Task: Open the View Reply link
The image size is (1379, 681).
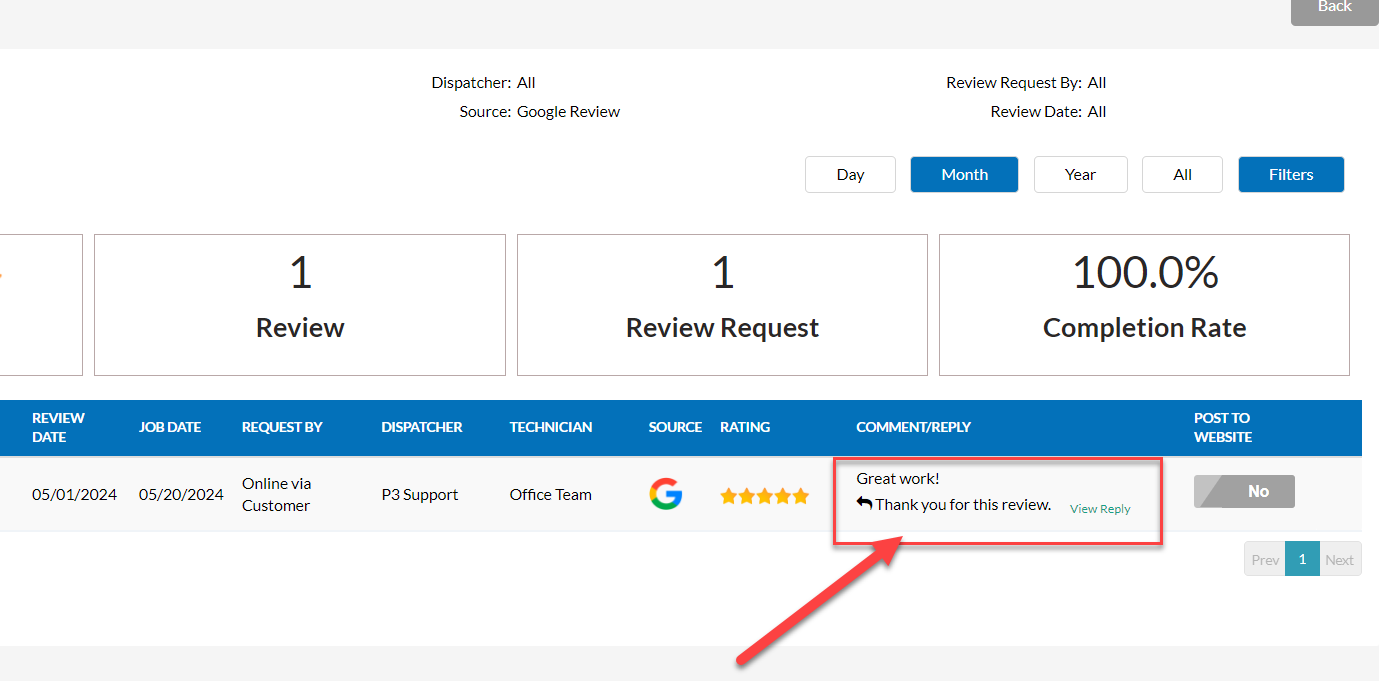Action: click(x=1100, y=509)
